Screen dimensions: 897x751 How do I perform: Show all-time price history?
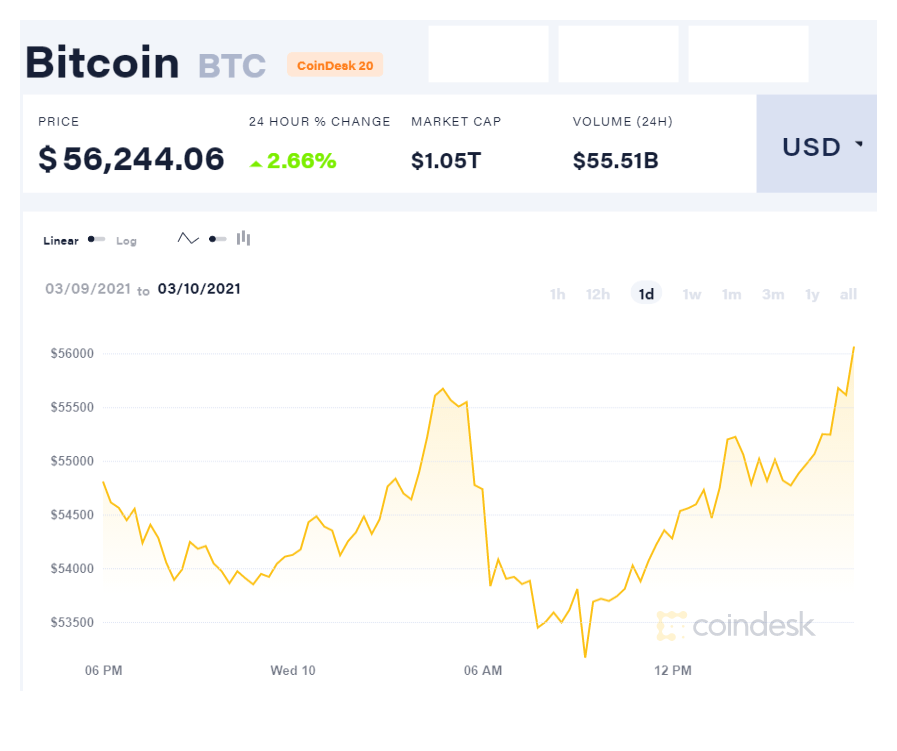pyautogui.click(x=848, y=294)
